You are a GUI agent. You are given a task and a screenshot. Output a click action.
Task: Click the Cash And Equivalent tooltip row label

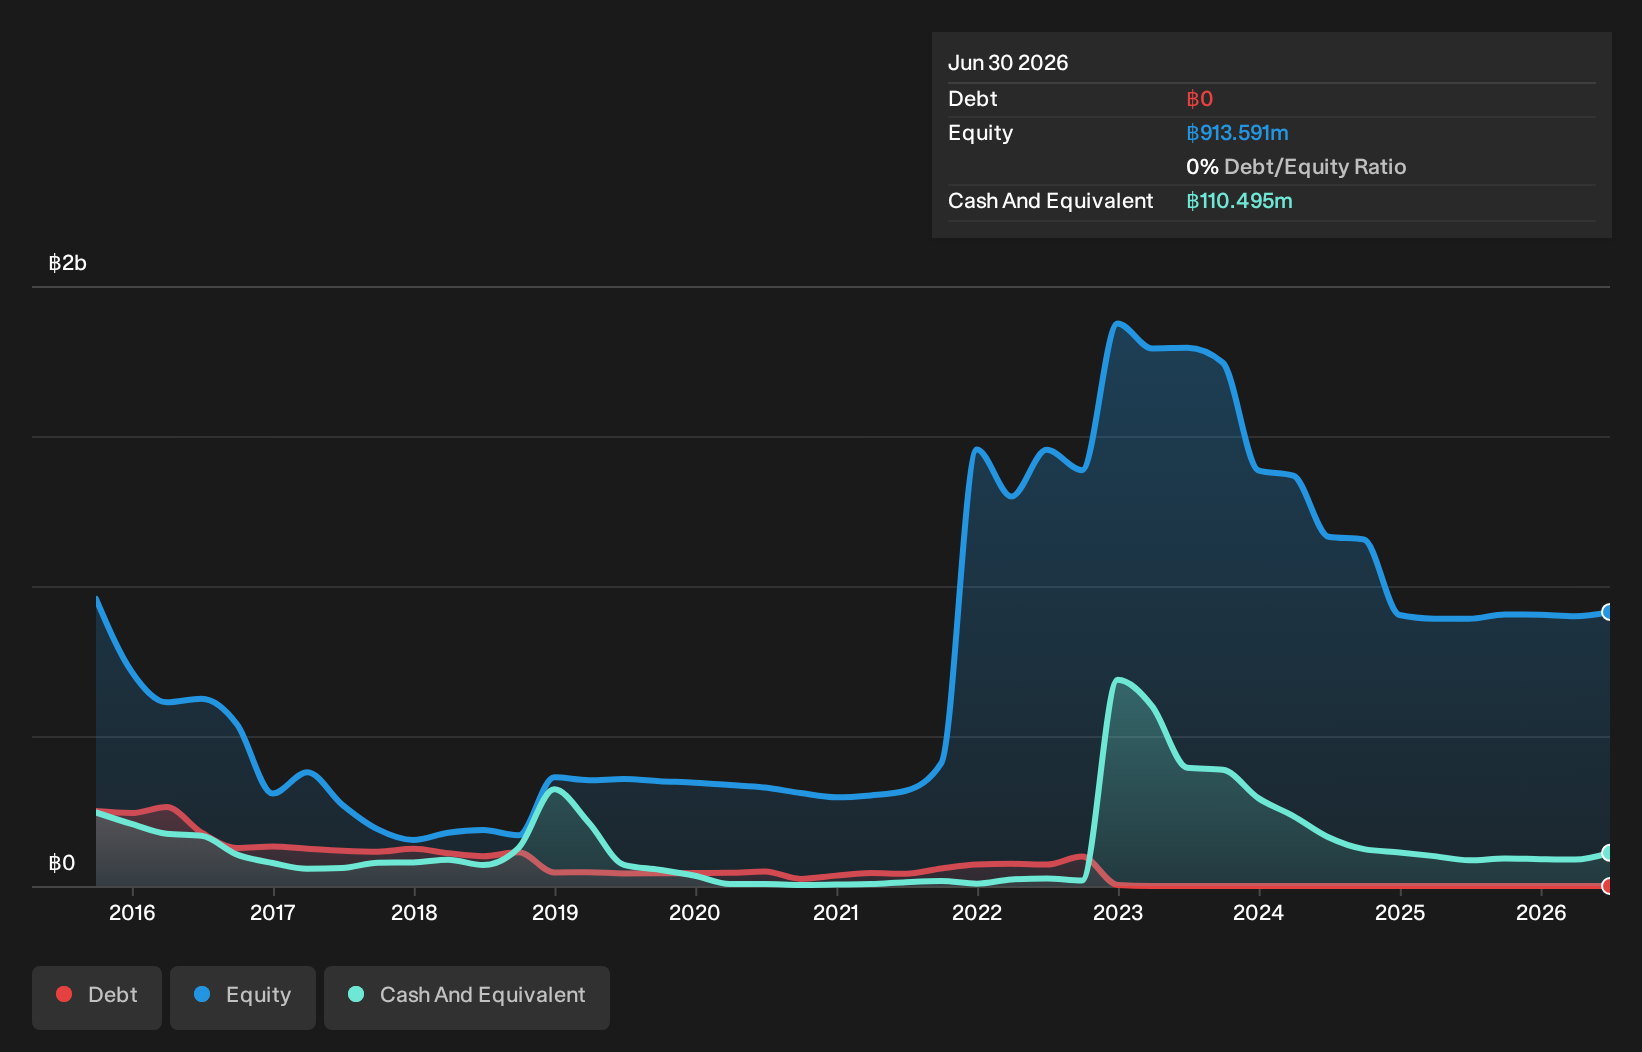[1051, 201]
